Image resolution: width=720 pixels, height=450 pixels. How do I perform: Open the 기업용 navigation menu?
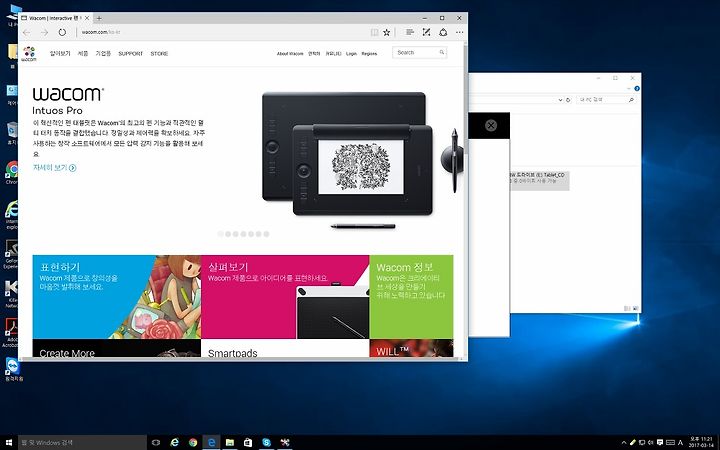[103, 53]
